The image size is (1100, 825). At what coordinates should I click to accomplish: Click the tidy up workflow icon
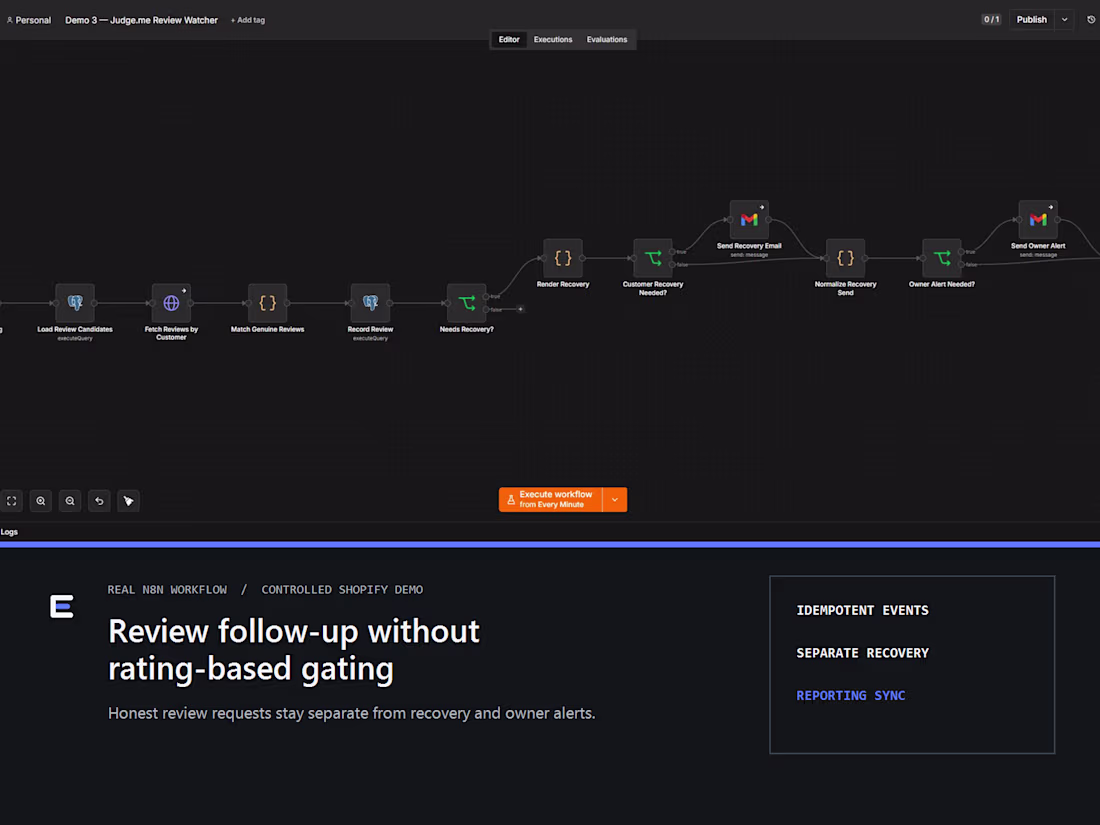(128, 501)
